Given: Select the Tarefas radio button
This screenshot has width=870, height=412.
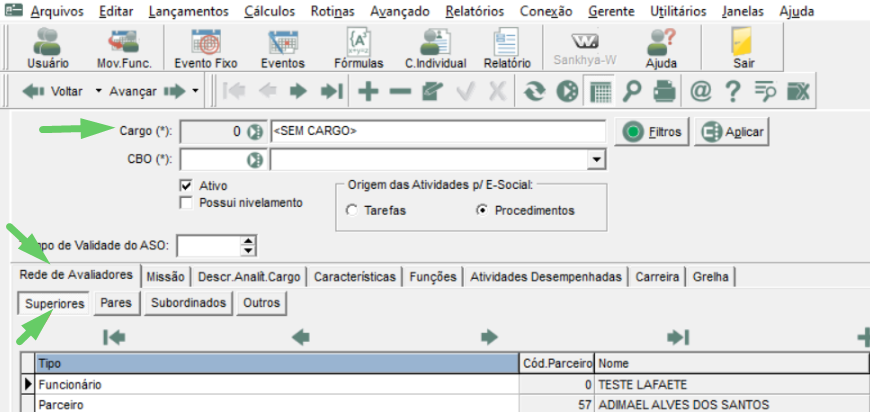Looking at the screenshot, I should (351, 211).
